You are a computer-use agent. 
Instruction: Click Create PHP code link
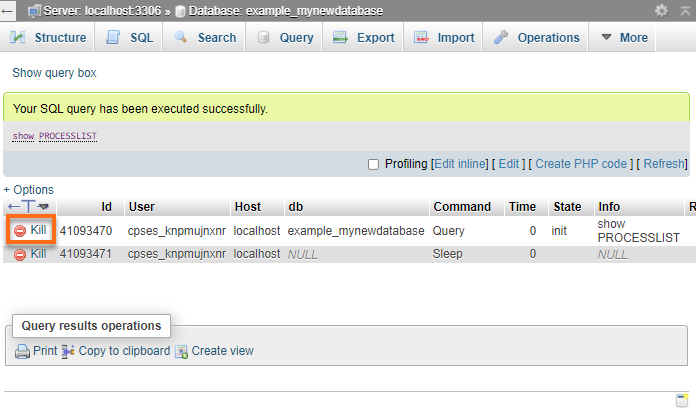click(x=581, y=164)
